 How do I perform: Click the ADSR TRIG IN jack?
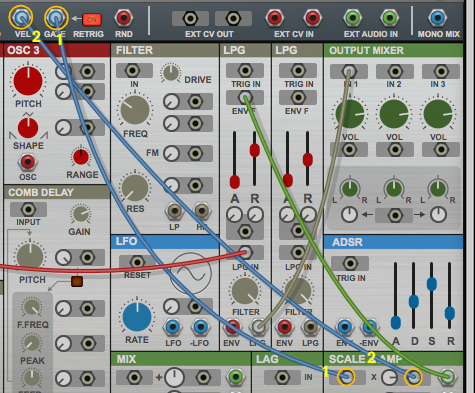pos(350,264)
